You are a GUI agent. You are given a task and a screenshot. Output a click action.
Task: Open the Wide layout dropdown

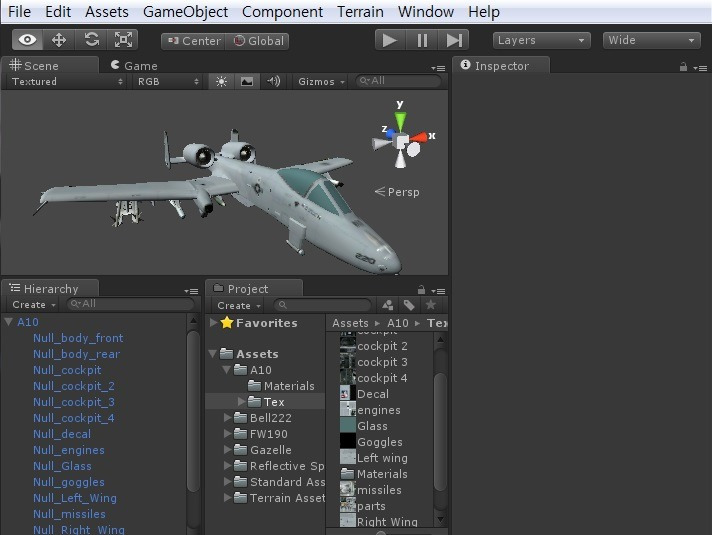652,40
